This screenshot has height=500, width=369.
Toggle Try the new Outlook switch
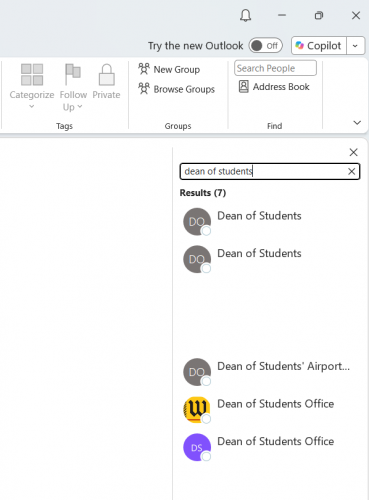coord(266,46)
